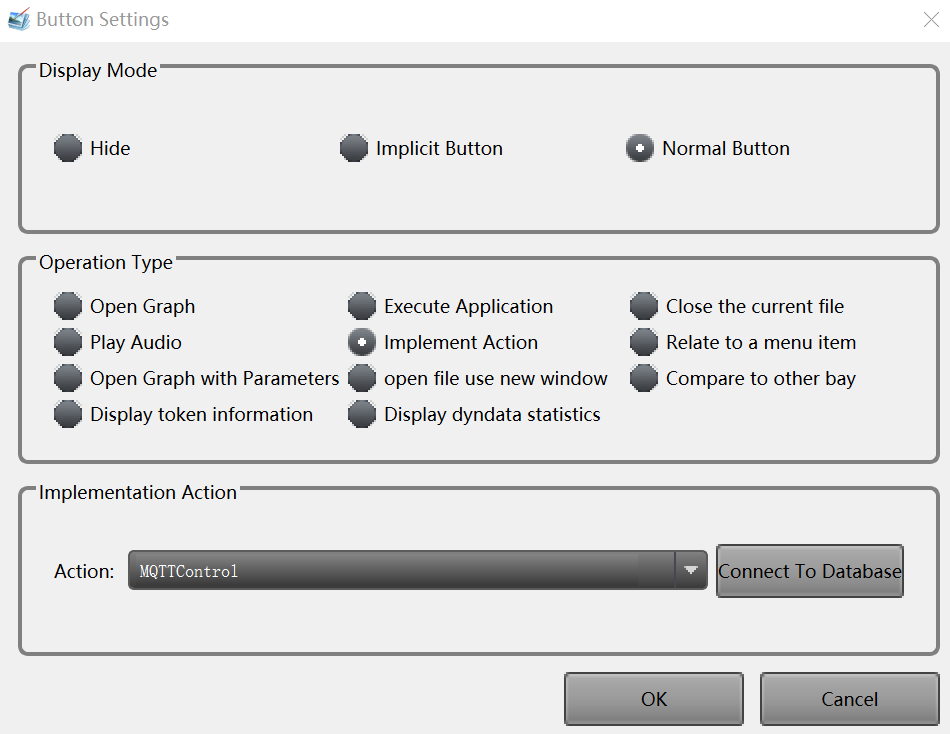Select Relate to a menu item
Viewport: 950px width, 734px height.
(644, 343)
